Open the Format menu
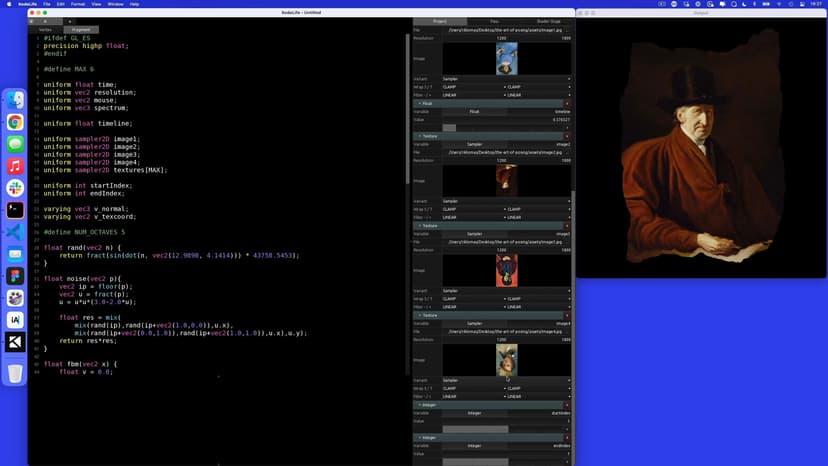 coord(78,4)
